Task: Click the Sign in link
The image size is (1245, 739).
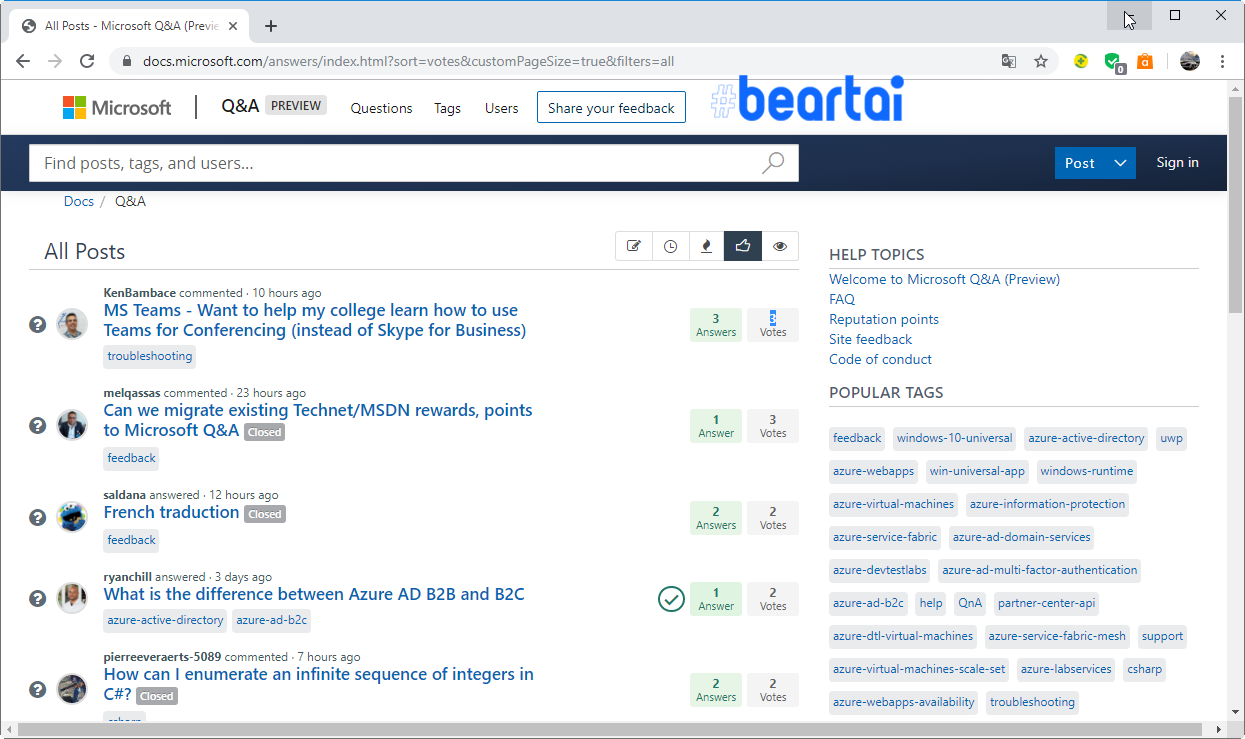Action: [x=1177, y=162]
